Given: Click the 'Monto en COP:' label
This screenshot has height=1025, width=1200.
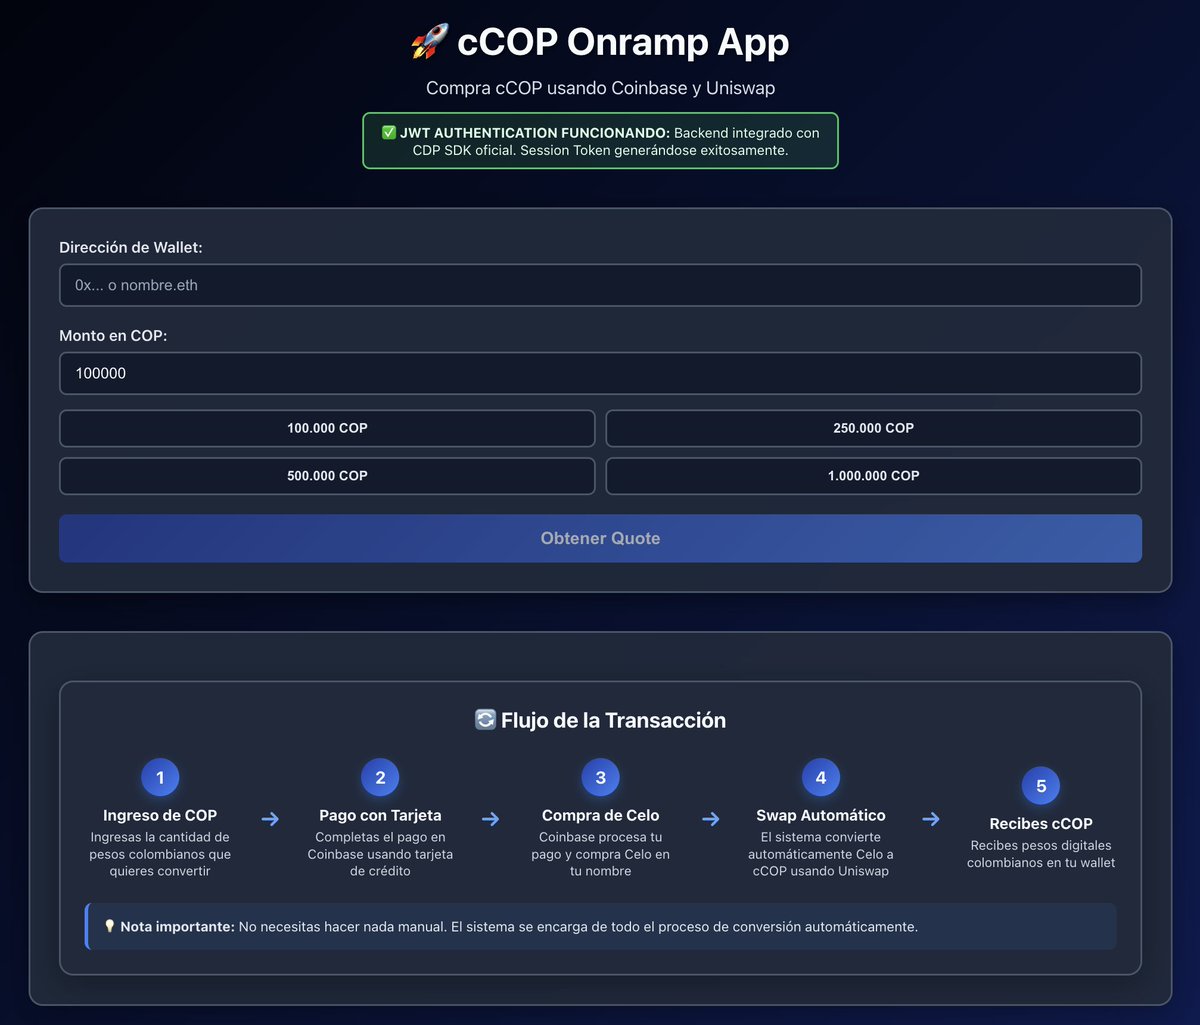Looking at the screenshot, I should tap(113, 335).
